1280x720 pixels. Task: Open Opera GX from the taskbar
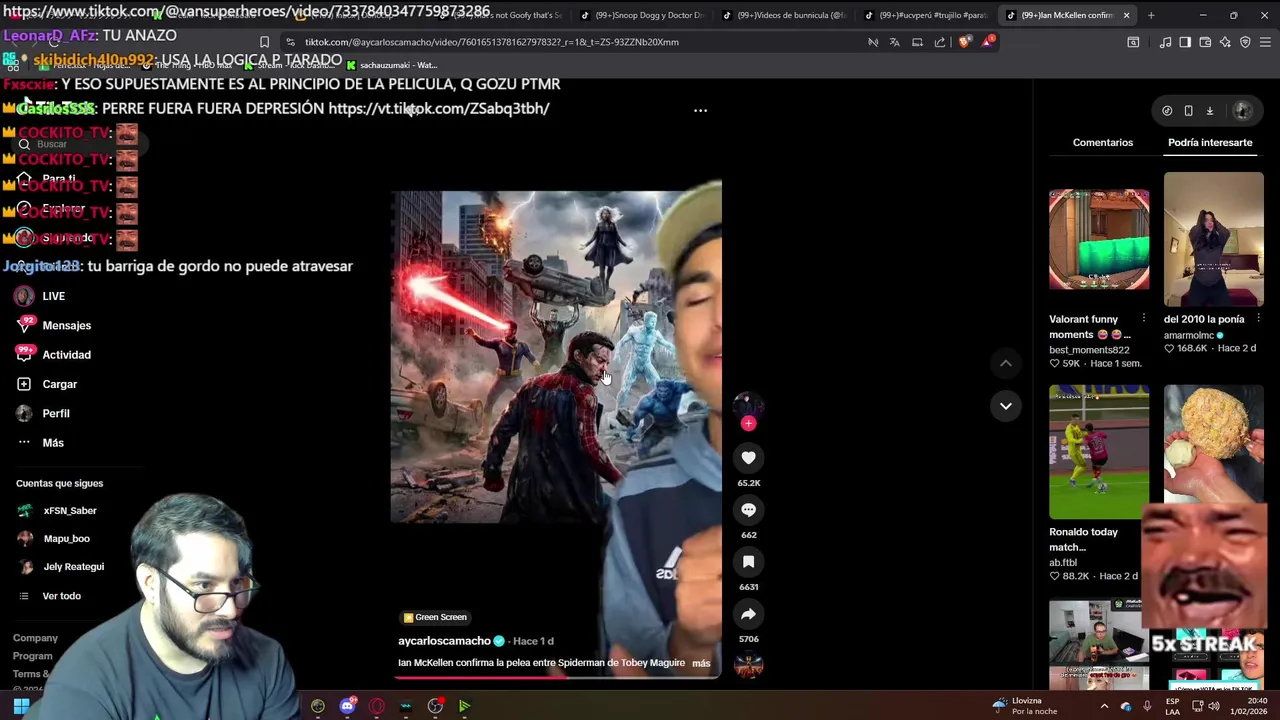(x=376, y=706)
